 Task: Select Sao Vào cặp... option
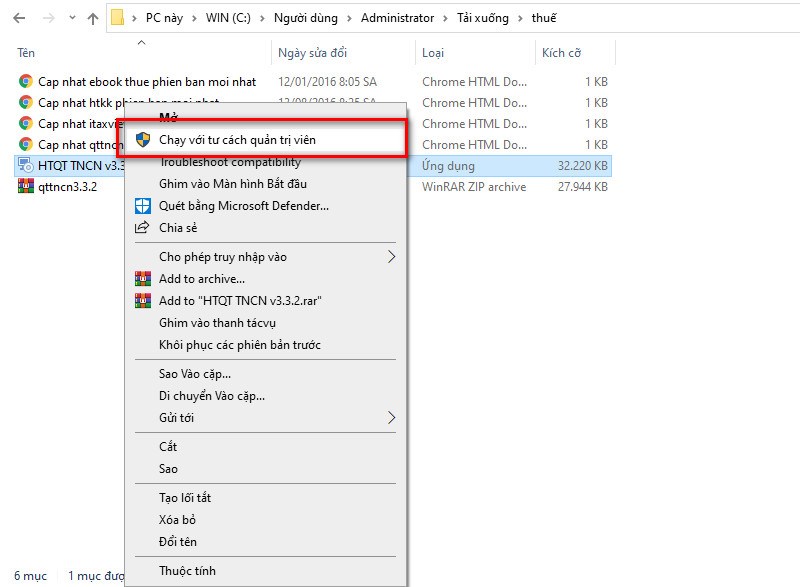[195, 374]
